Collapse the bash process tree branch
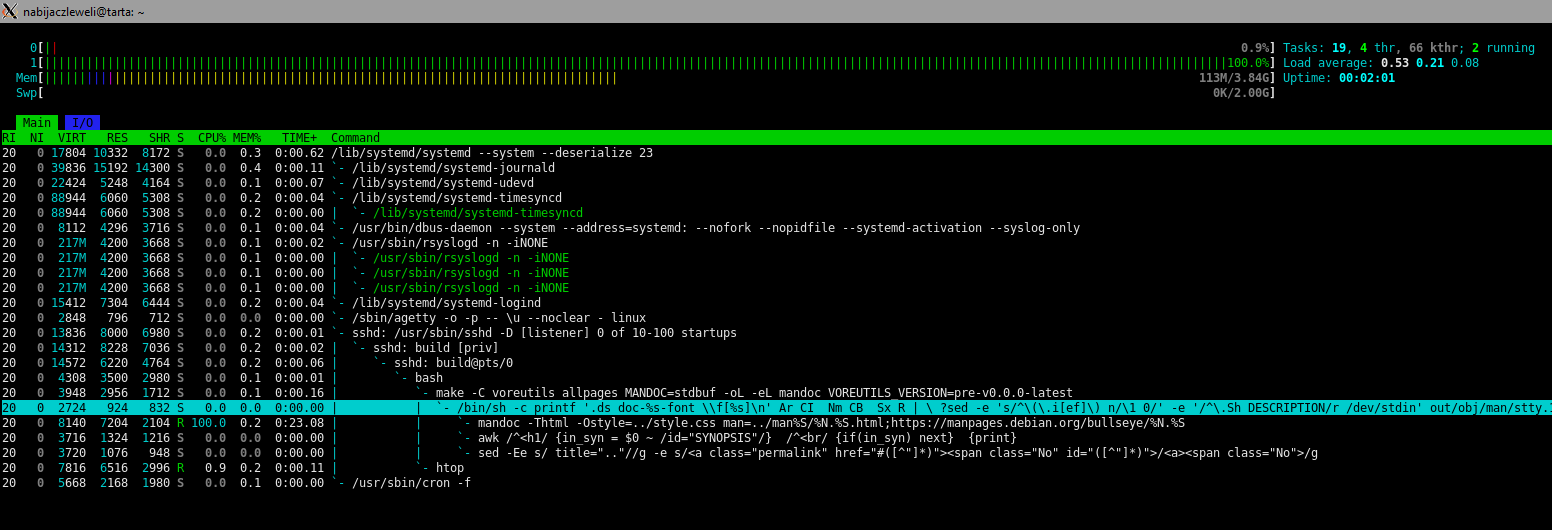This screenshot has height=530, width=1552. tap(428, 378)
